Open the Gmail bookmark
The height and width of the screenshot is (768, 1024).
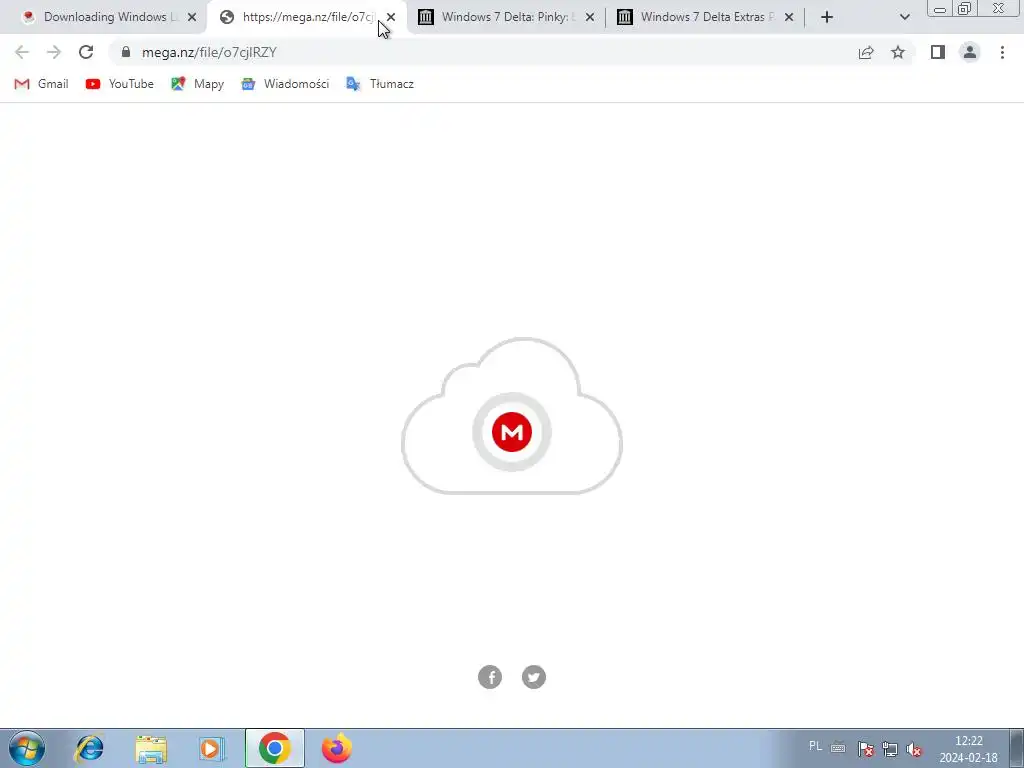[41, 84]
